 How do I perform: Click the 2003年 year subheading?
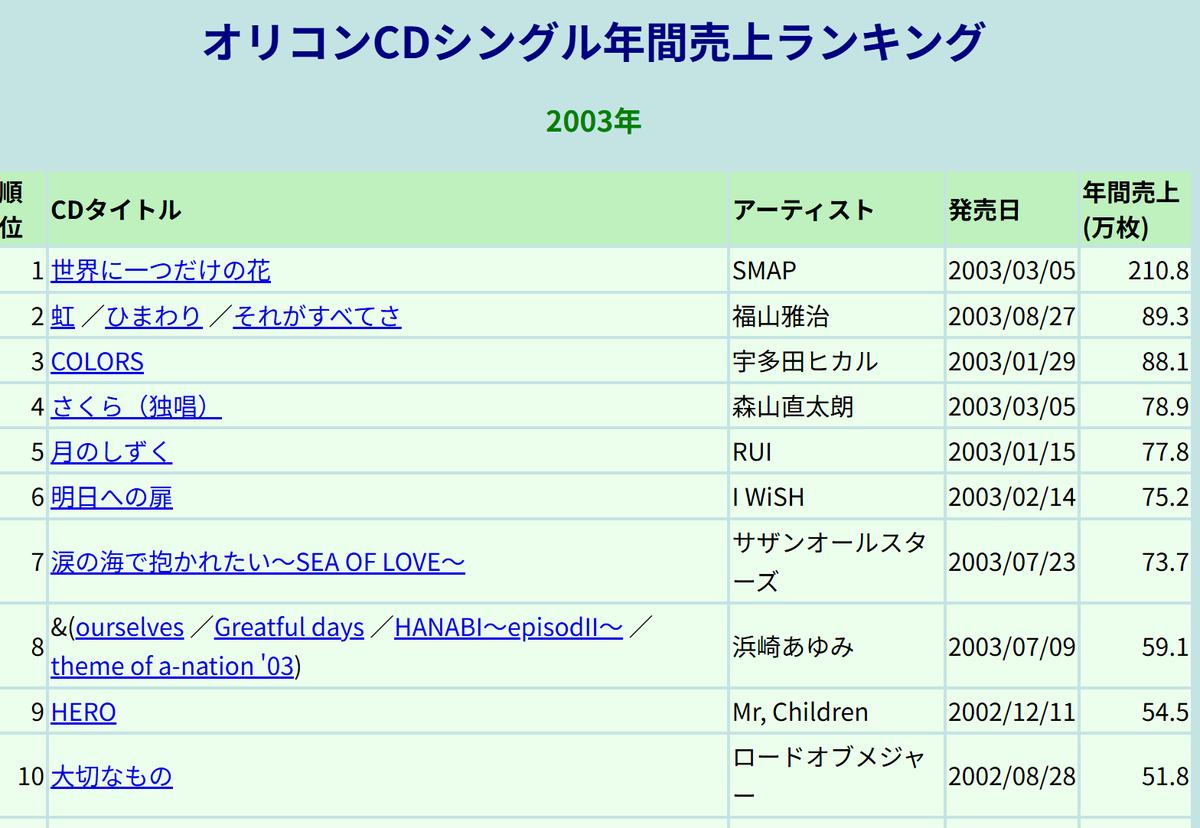click(594, 121)
